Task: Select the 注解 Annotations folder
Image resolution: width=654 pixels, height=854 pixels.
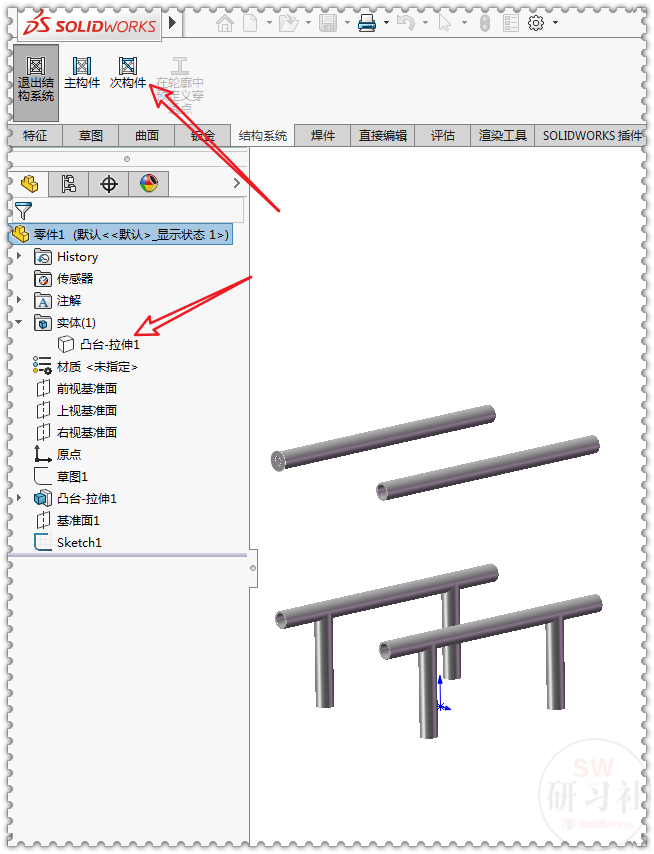Action: 58,301
